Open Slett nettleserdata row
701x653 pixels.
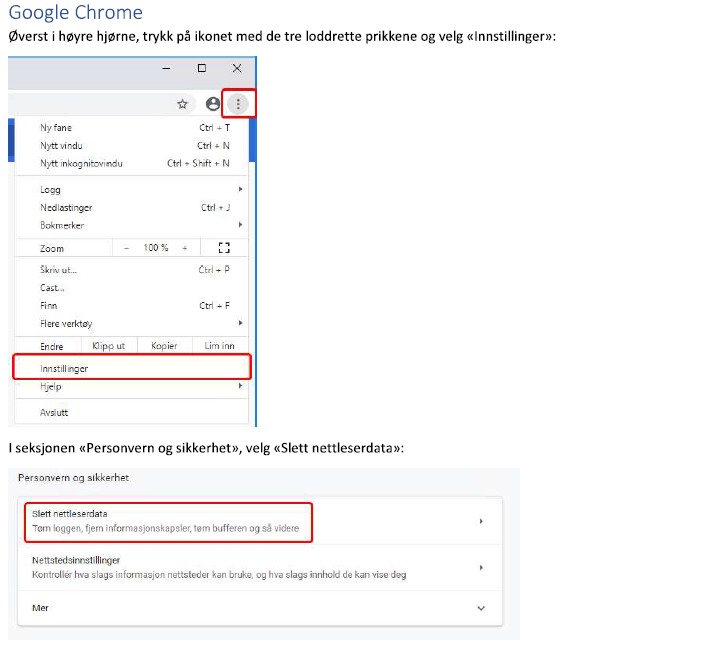point(260,521)
